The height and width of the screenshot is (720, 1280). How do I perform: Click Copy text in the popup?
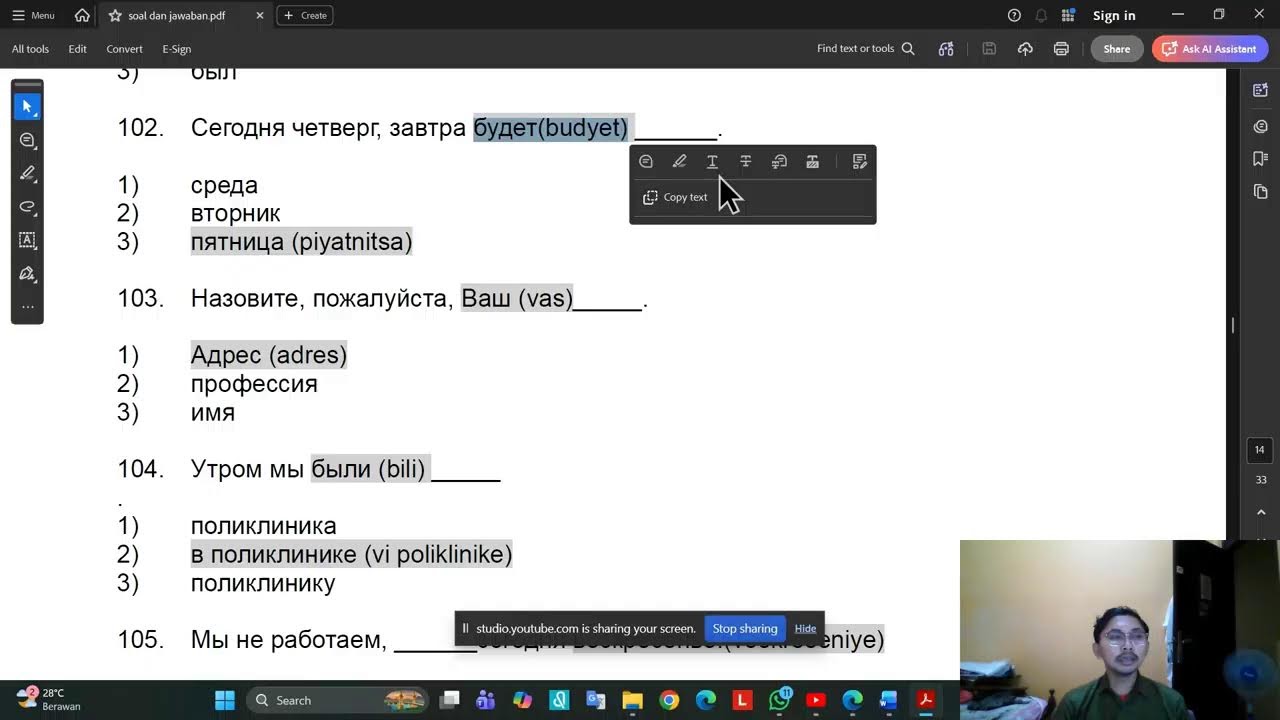pyautogui.click(x=675, y=197)
